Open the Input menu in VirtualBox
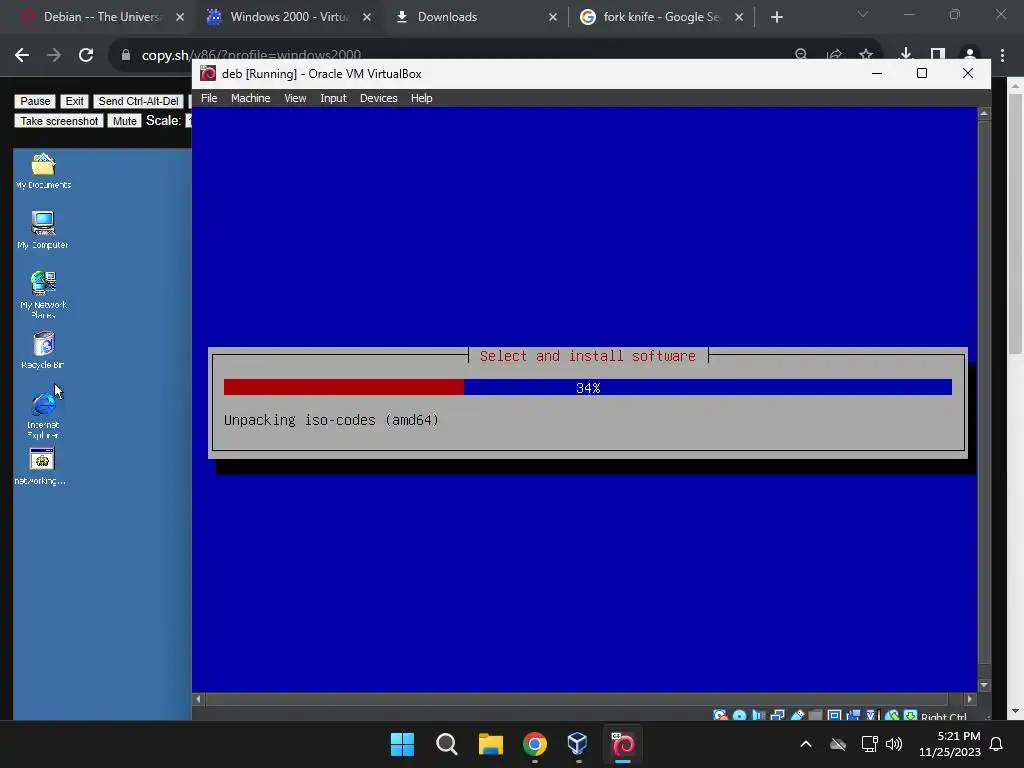The width and height of the screenshot is (1024, 768). point(333,98)
